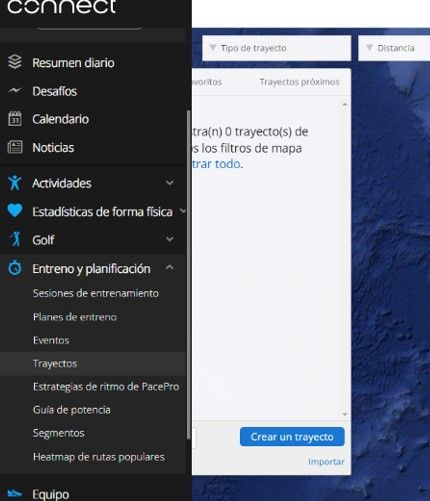The width and height of the screenshot is (430, 501).
Task: Click the Equipo shoe icon
Action: (x=15, y=493)
